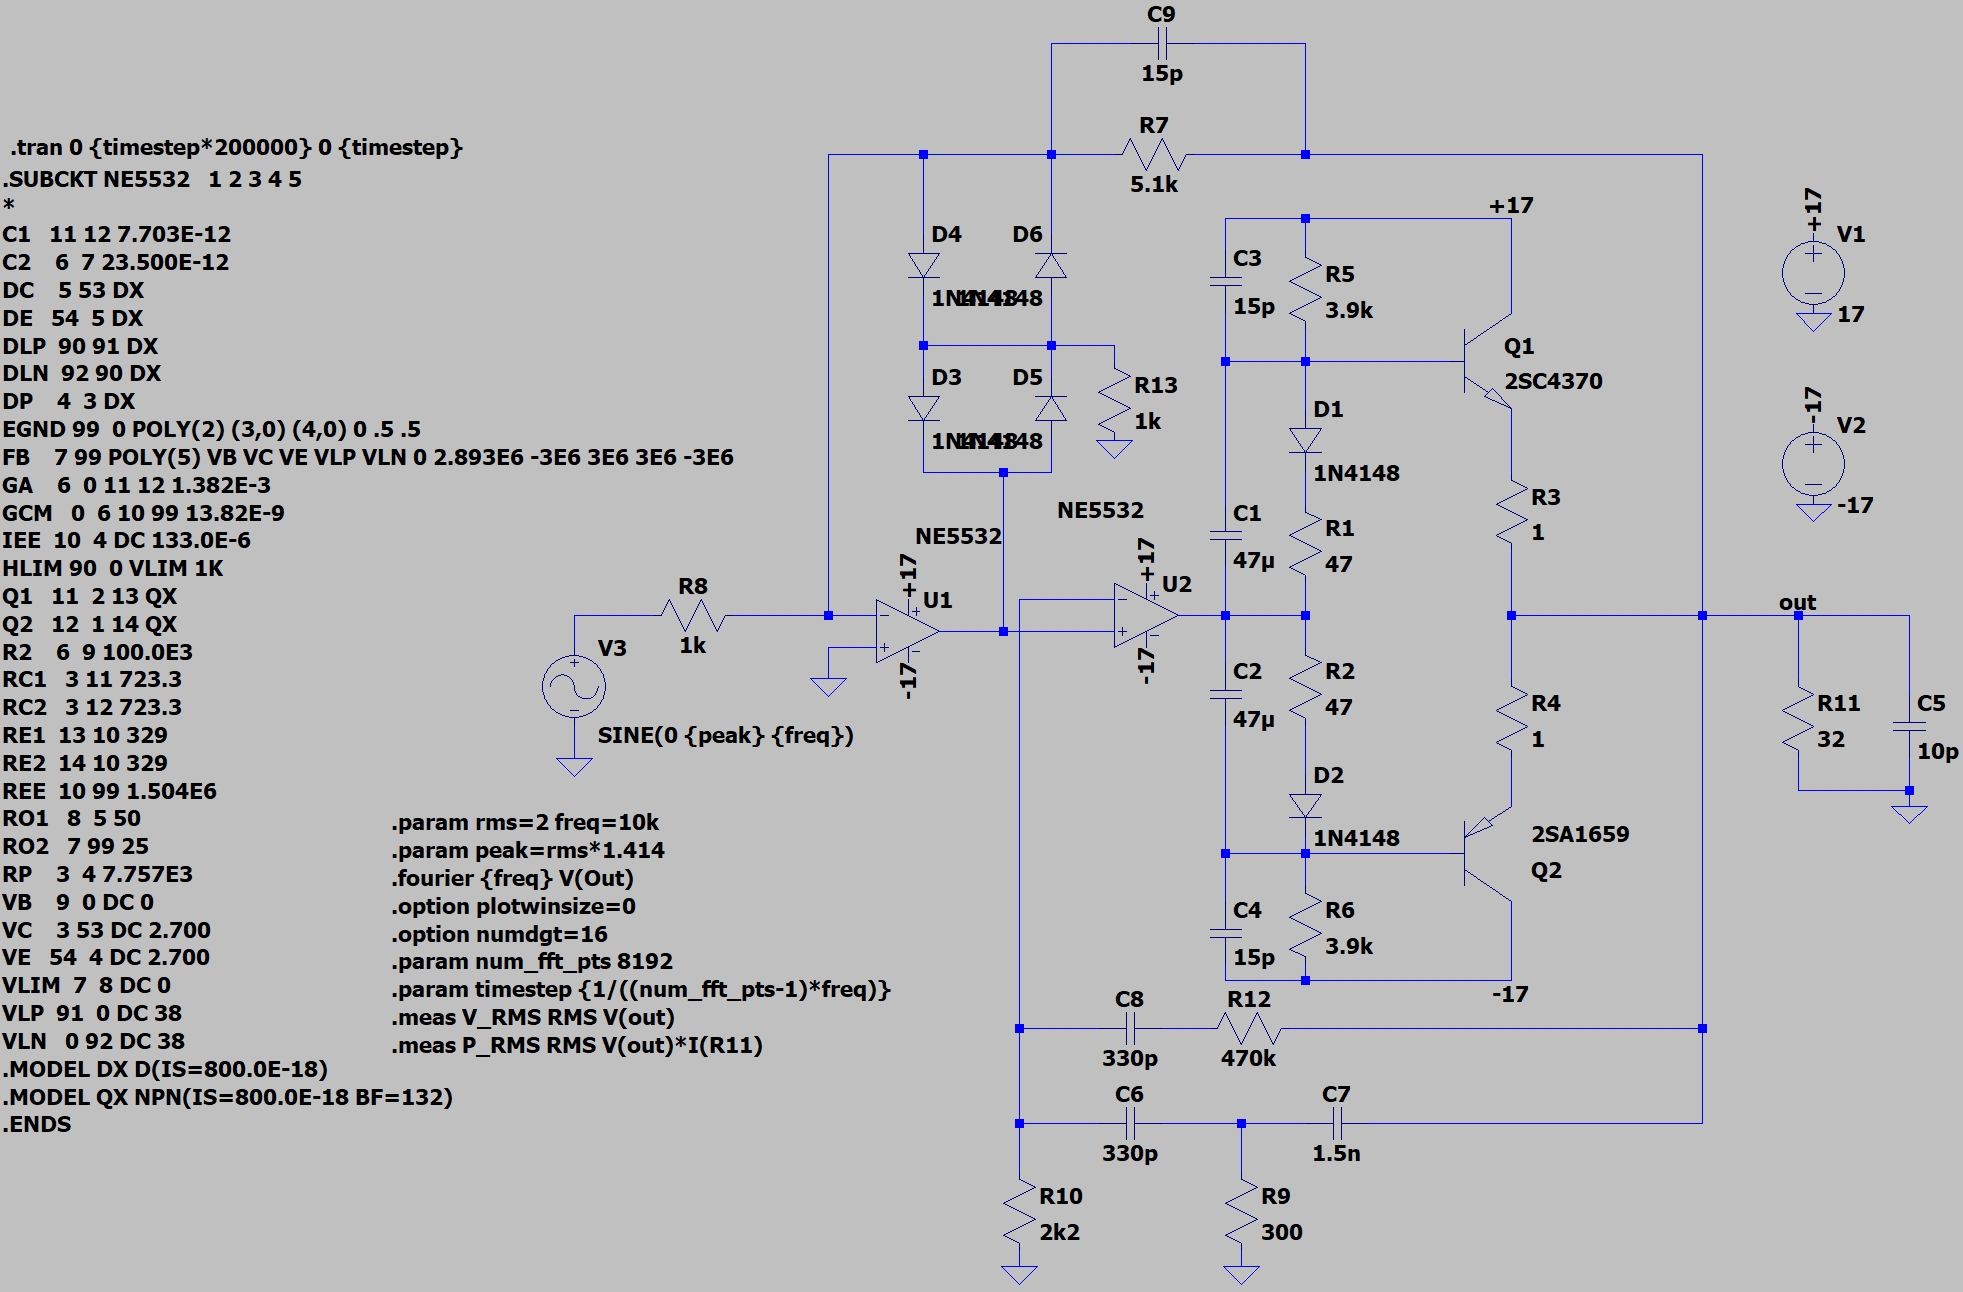Image resolution: width=1963 pixels, height=1292 pixels.
Task: Click the .tran simulation directive text
Action: click(237, 147)
